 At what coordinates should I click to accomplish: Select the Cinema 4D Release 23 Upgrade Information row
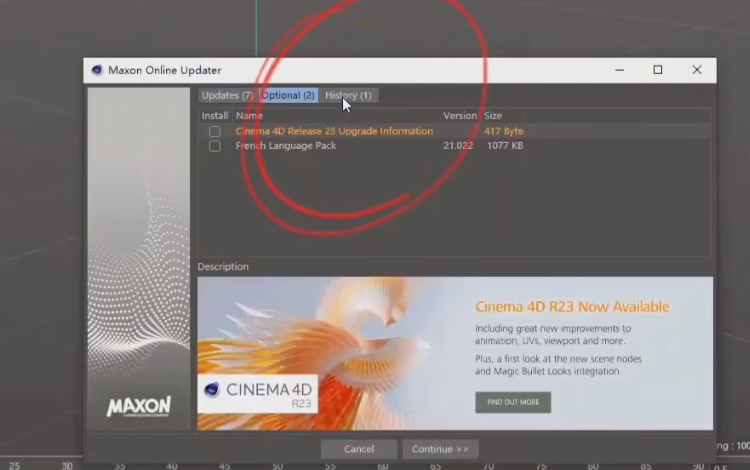454,131
